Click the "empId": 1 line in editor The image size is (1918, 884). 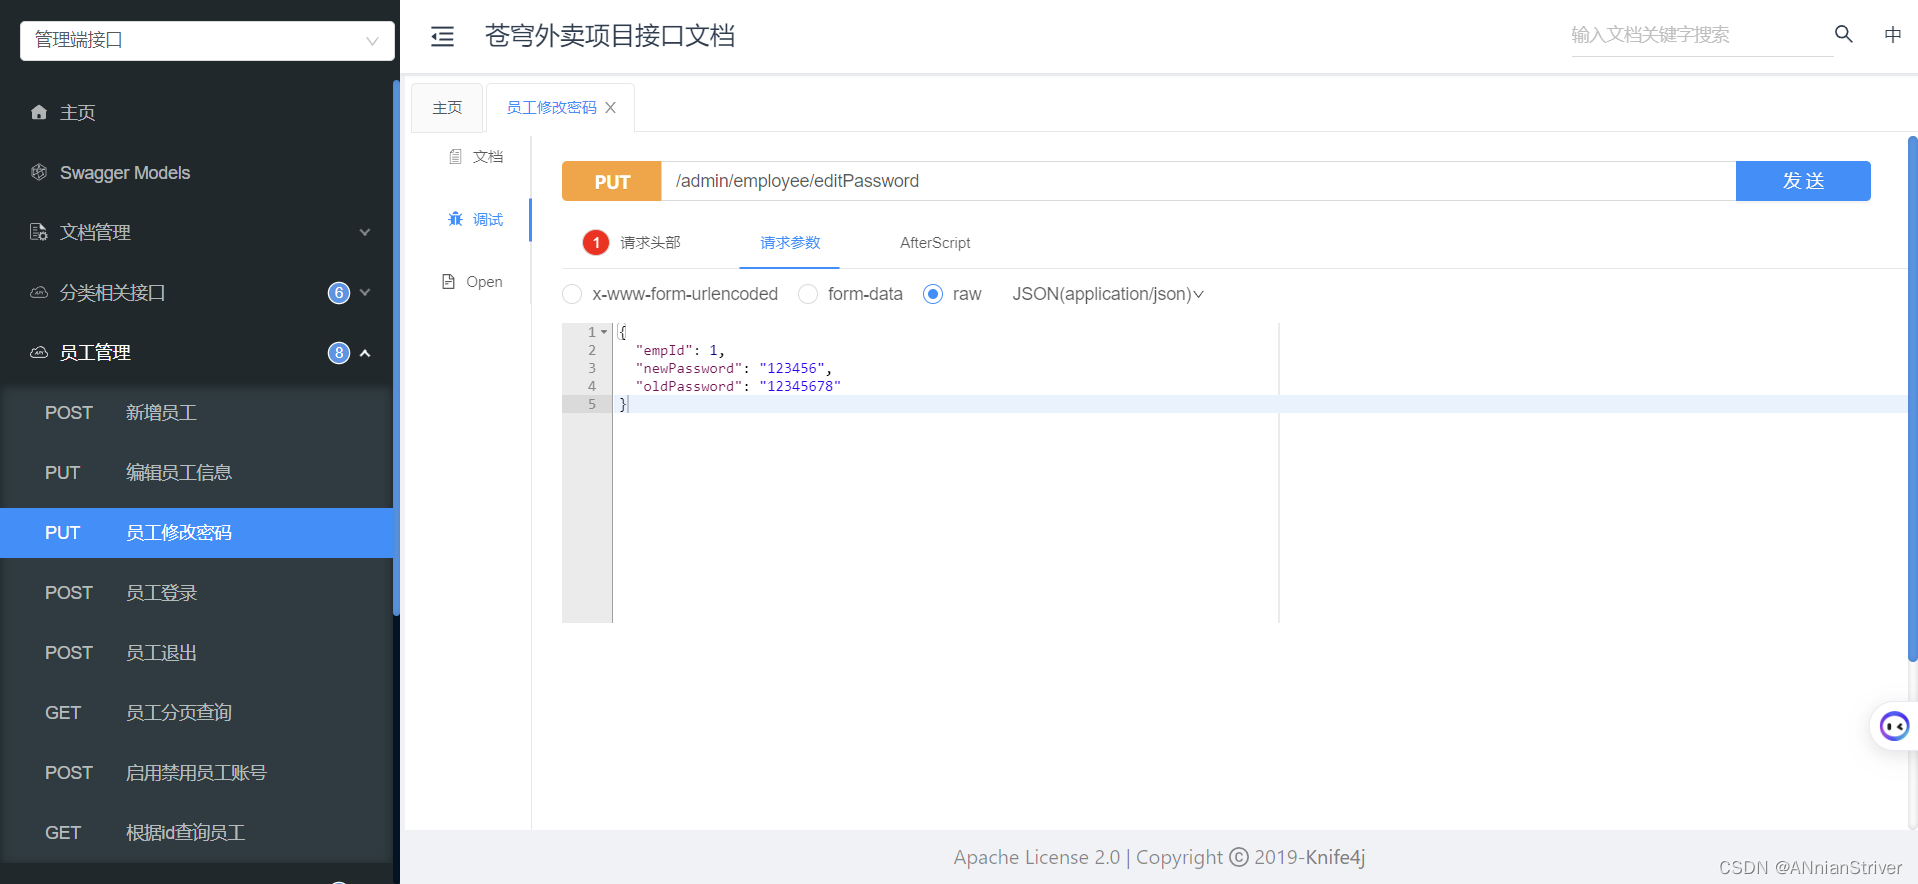coord(680,350)
